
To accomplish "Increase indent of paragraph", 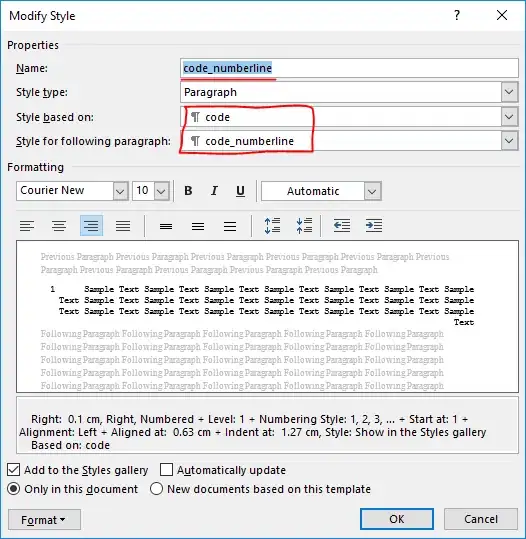I will (x=374, y=226).
